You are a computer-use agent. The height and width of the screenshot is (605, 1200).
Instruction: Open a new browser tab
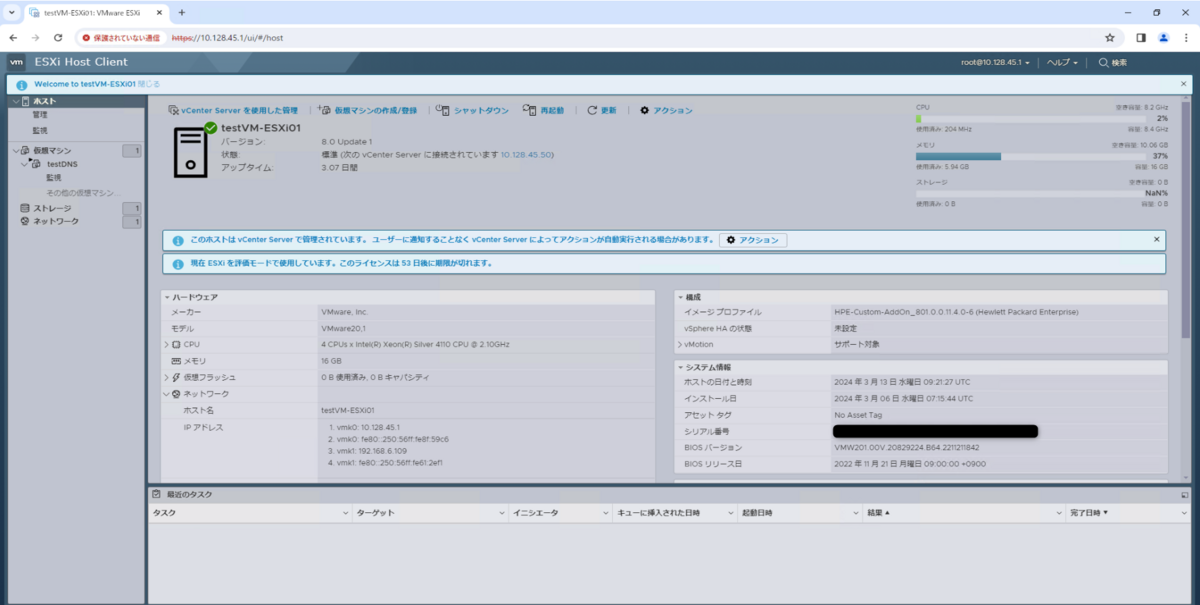pos(181,12)
